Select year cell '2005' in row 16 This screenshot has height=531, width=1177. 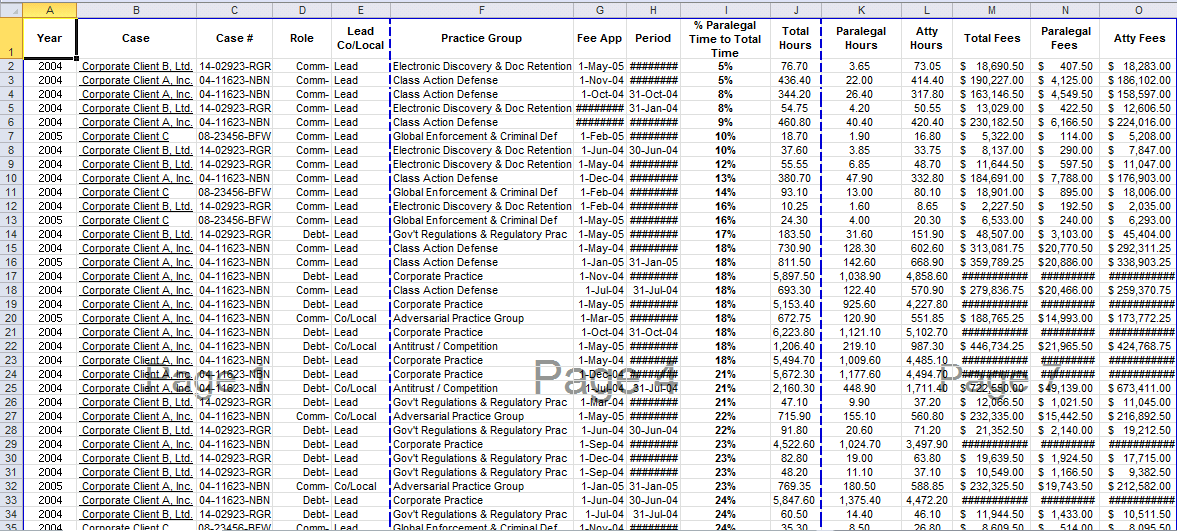coord(50,262)
